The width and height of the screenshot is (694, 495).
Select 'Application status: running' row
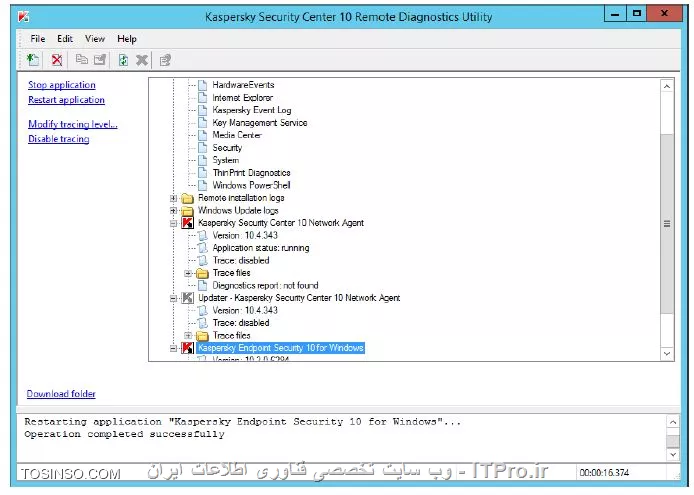click(261, 248)
